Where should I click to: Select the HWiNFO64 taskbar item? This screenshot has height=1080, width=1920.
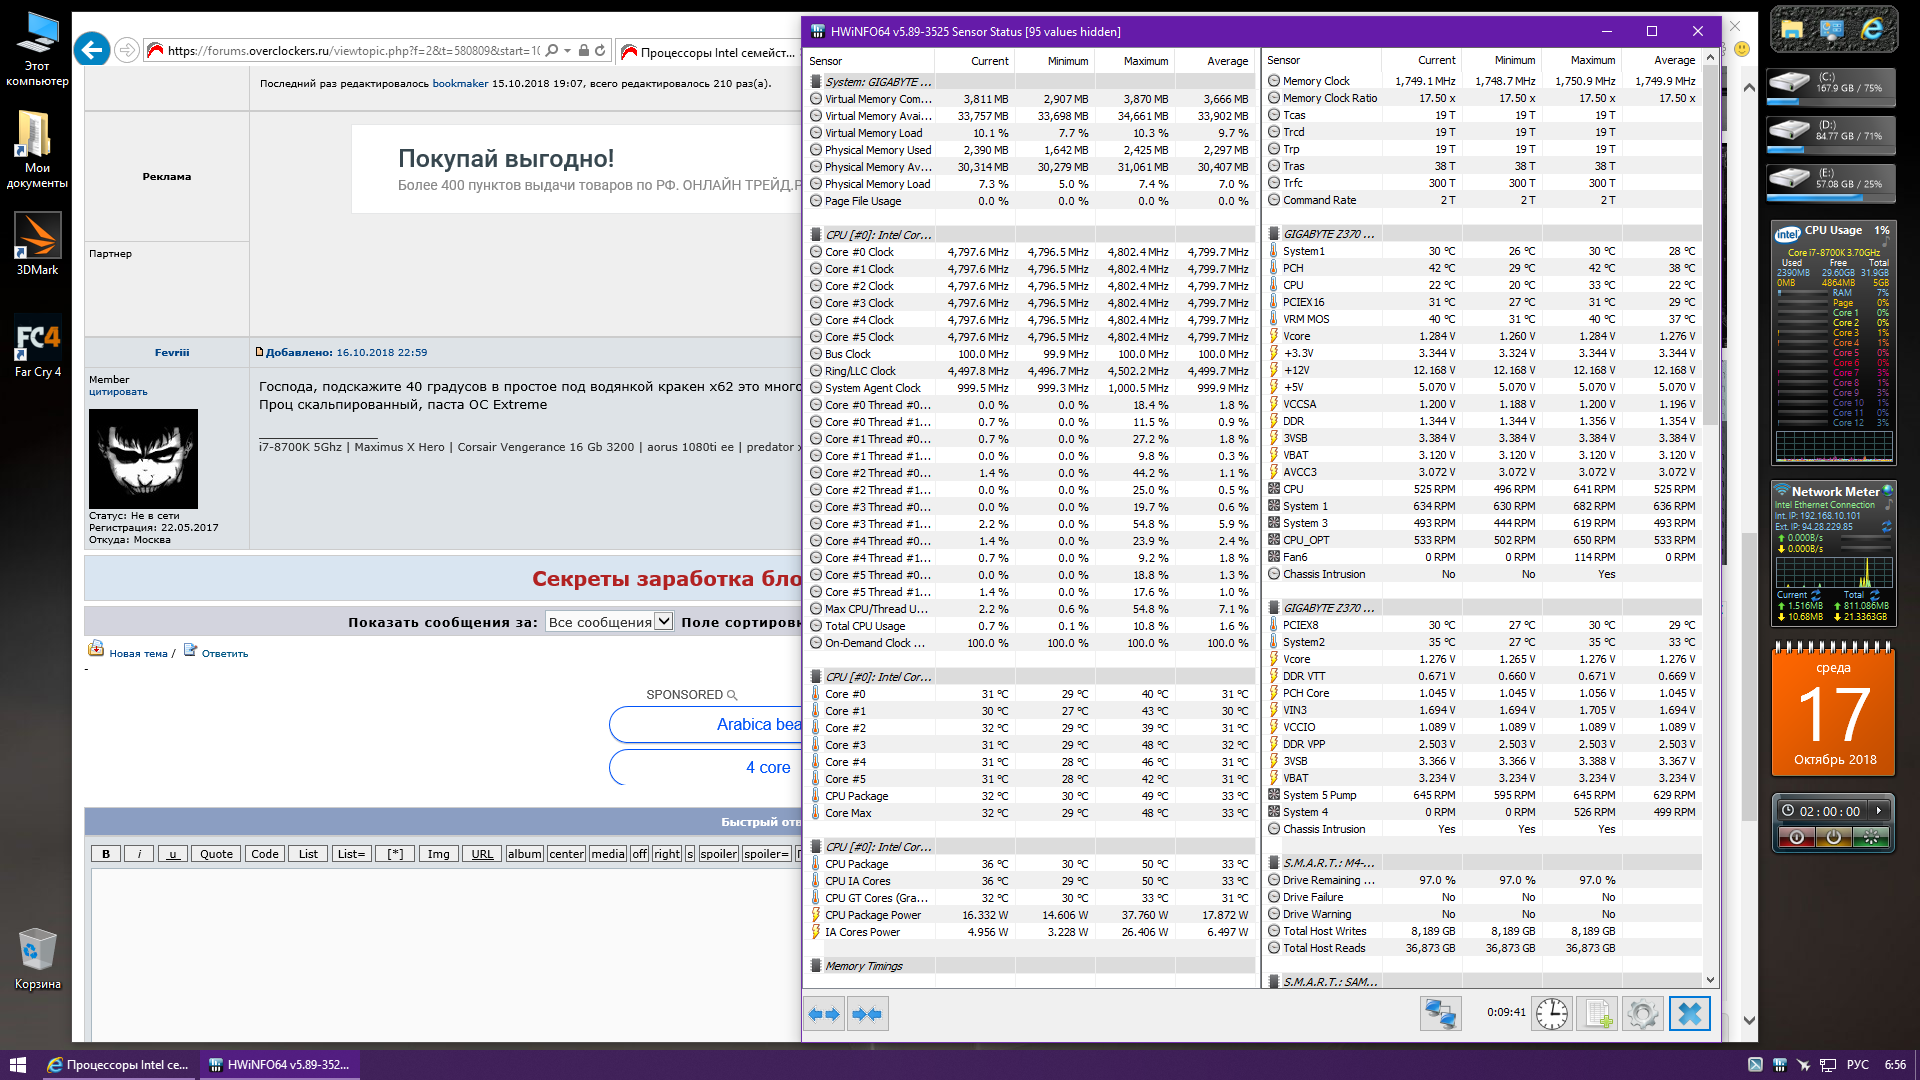click(280, 1065)
